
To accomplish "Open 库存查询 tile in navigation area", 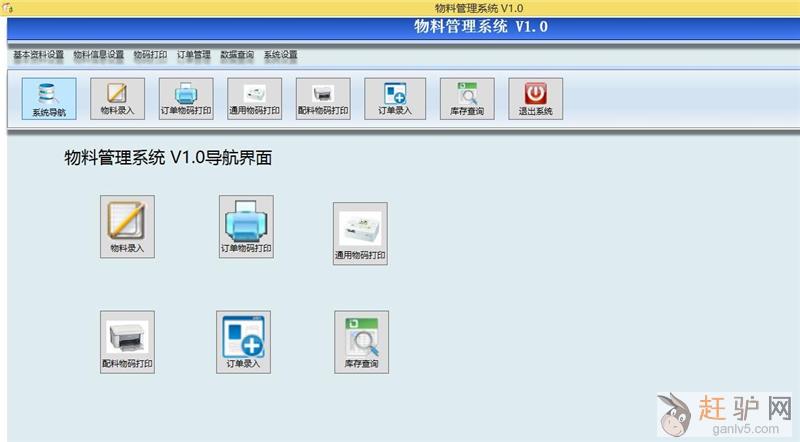I will [x=361, y=342].
